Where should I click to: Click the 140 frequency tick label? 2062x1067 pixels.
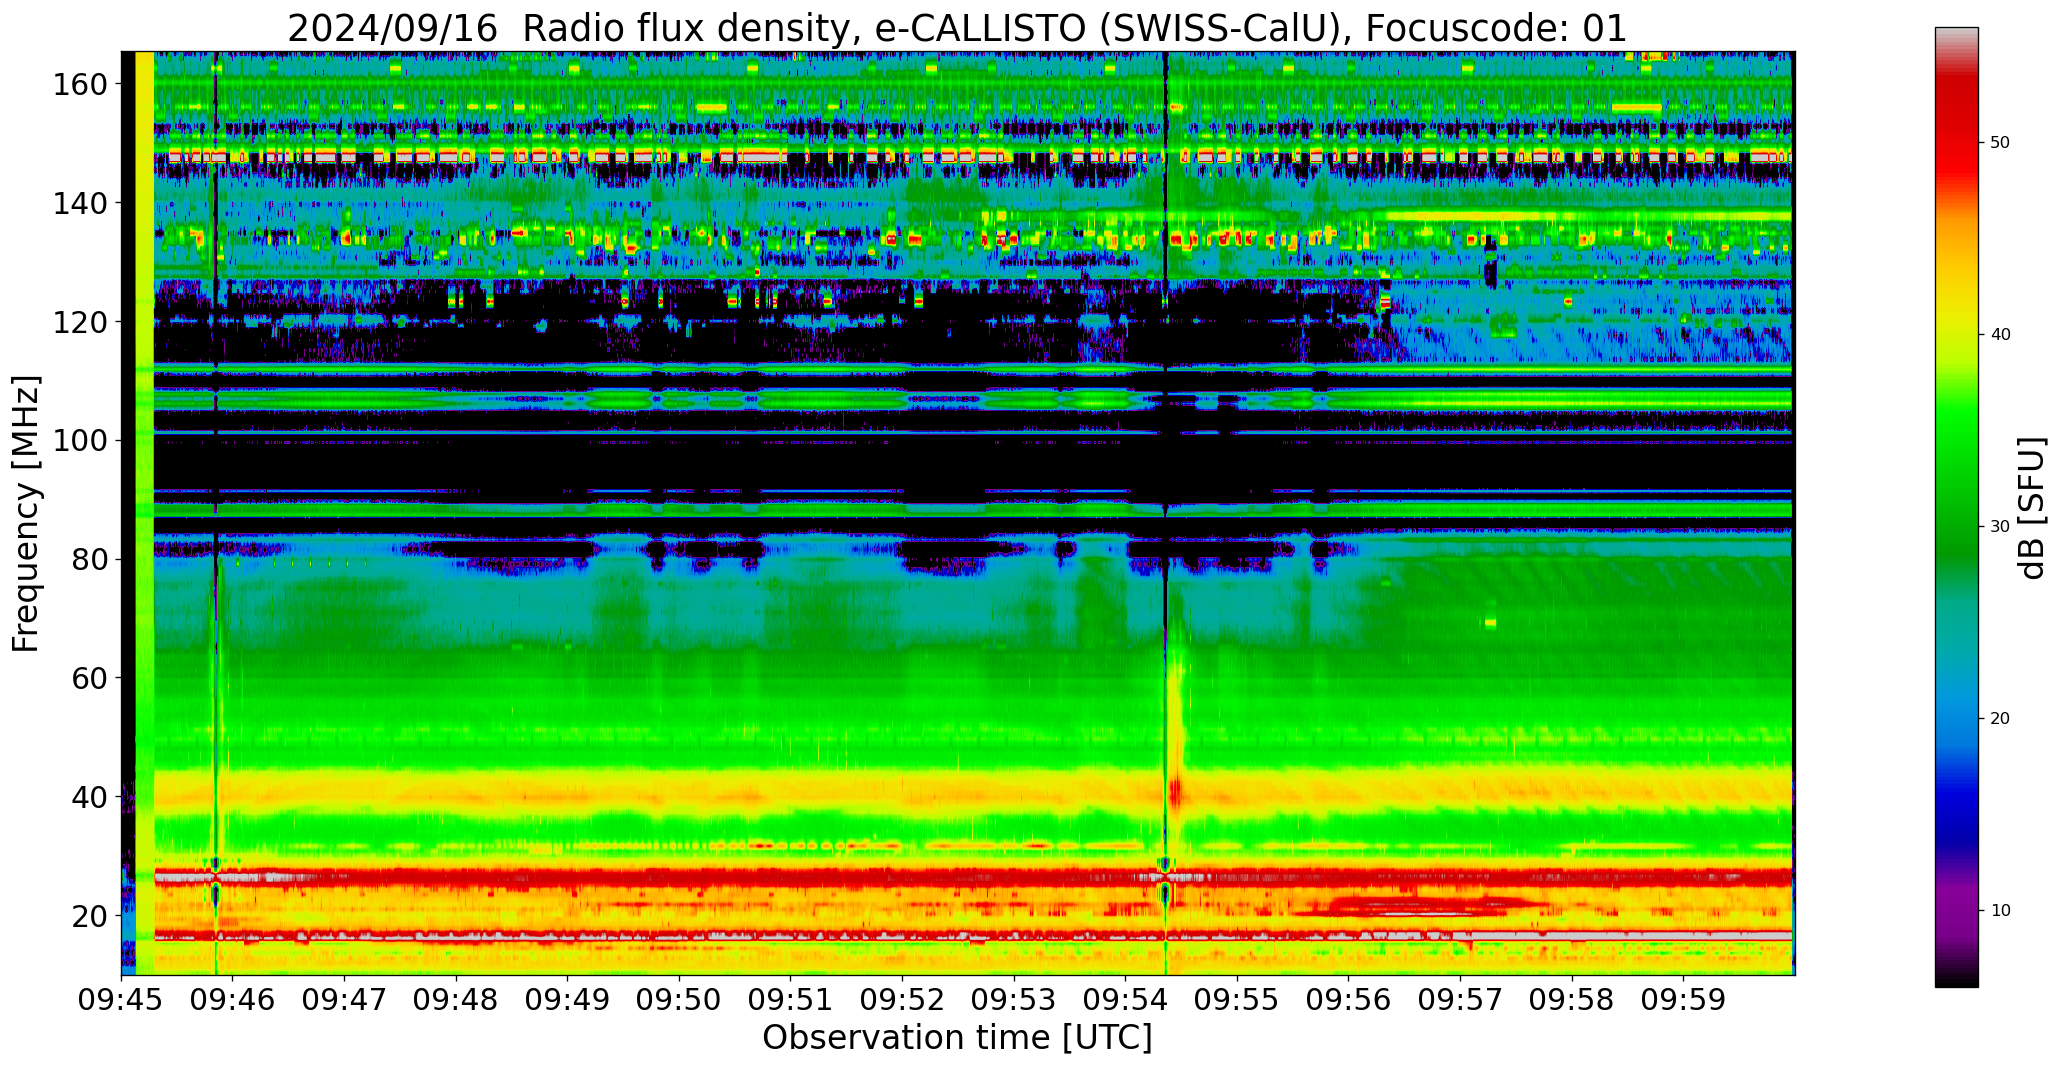point(80,203)
